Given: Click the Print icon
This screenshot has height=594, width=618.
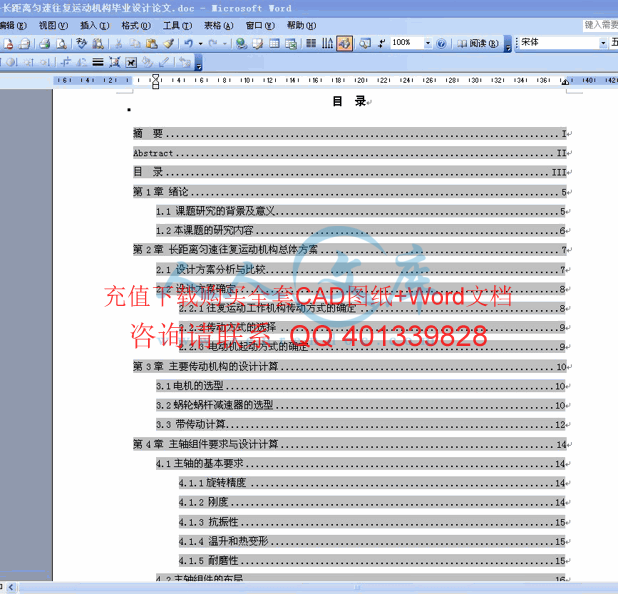Looking at the screenshot, I should (44, 43).
